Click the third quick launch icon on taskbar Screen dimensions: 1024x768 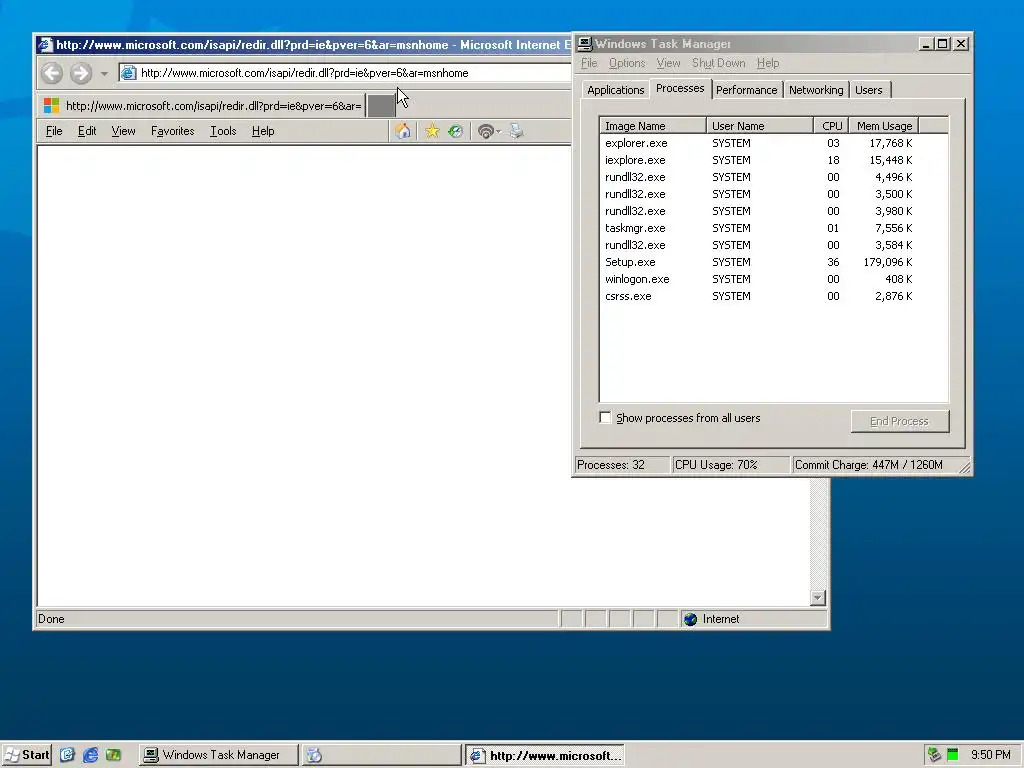(114, 755)
